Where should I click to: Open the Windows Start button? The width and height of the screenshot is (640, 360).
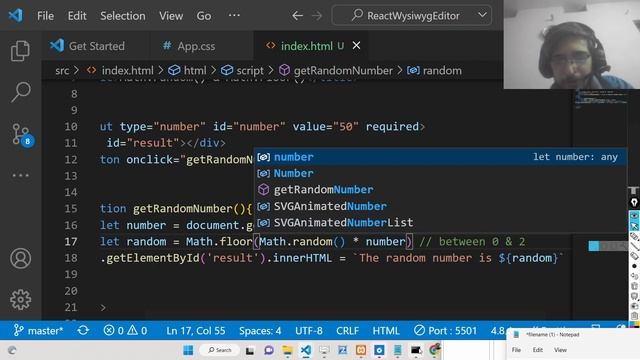point(188,350)
